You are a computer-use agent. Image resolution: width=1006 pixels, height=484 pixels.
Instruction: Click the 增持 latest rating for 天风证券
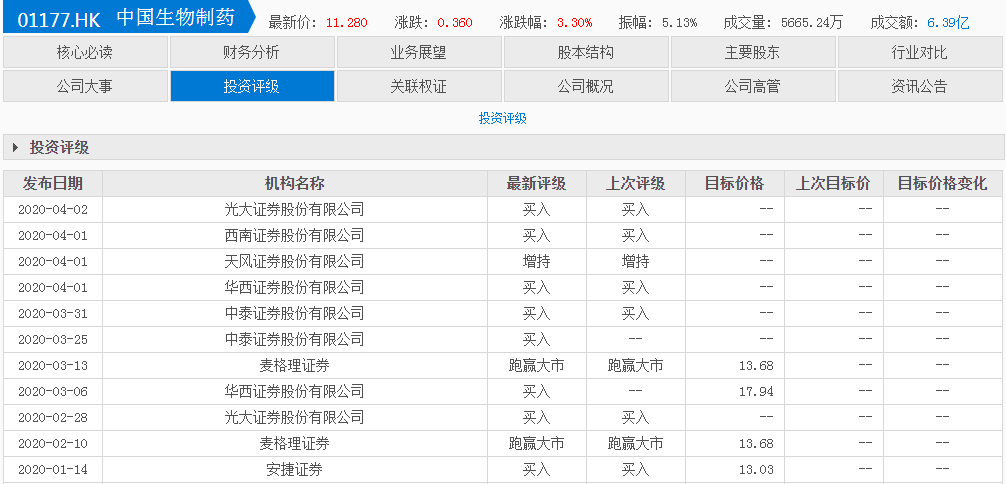pos(536,261)
